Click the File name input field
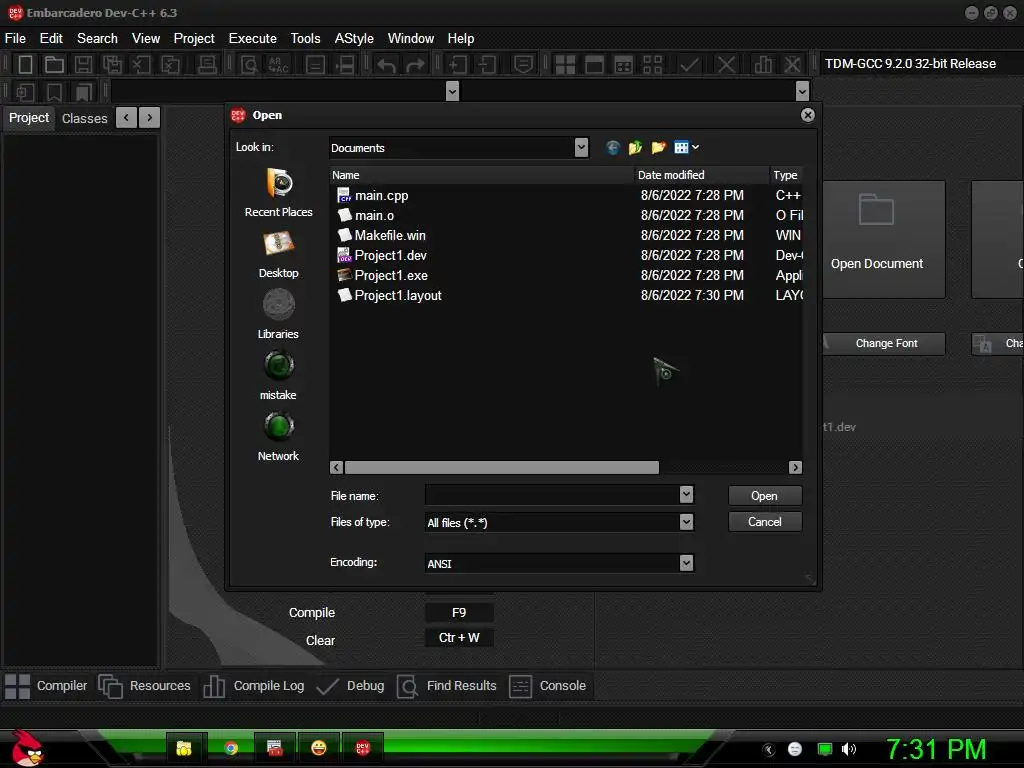The height and width of the screenshot is (768, 1024). tap(552, 495)
